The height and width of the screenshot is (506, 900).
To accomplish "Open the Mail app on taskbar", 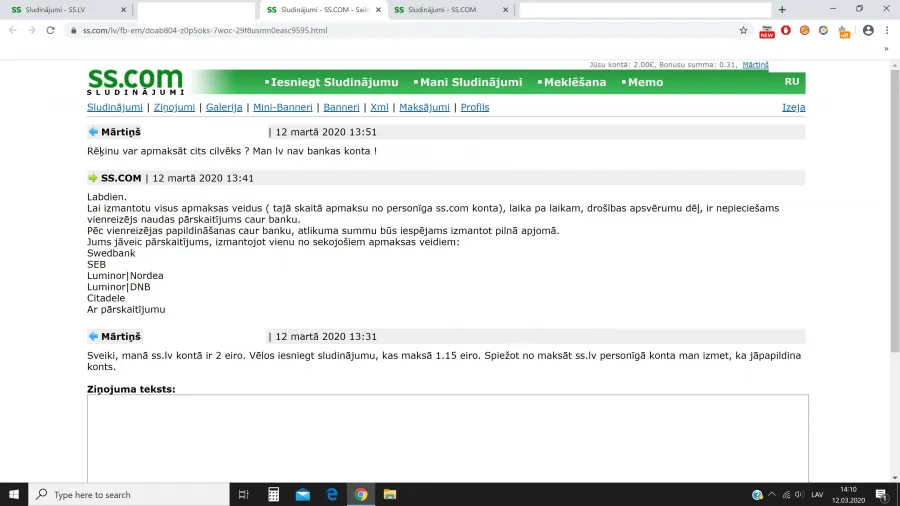I will tap(303, 495).
